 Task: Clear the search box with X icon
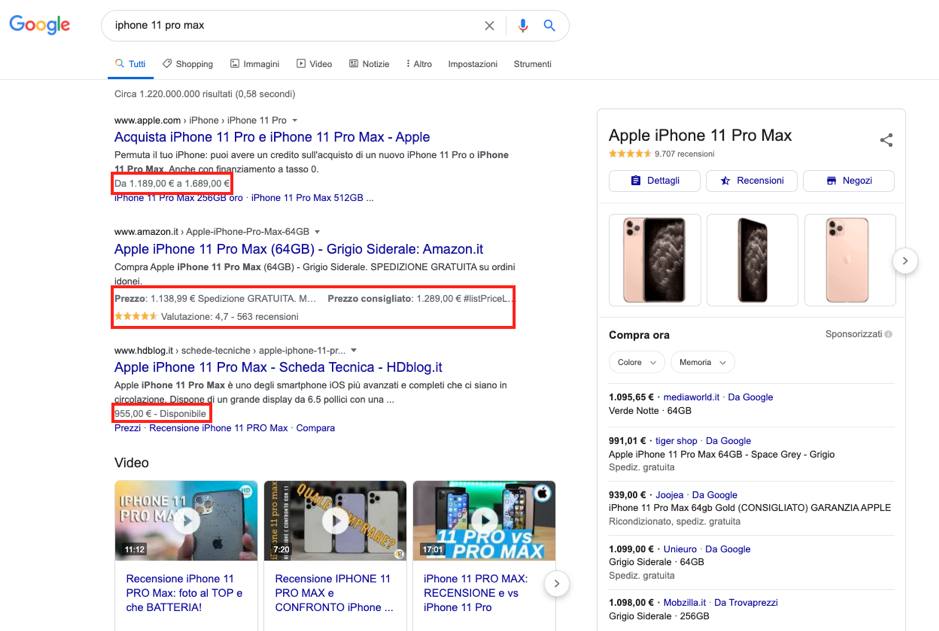(489, 25)
